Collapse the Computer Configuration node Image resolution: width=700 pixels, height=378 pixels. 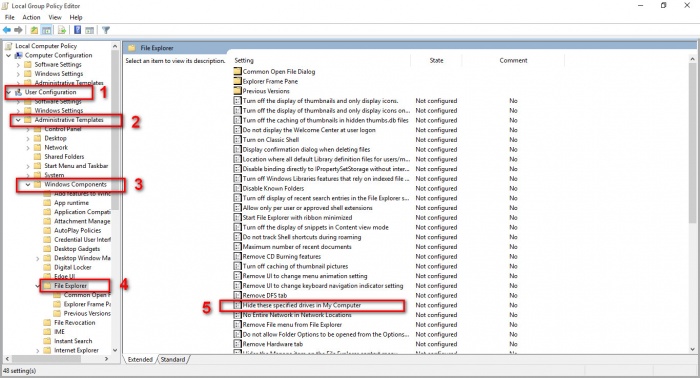(x=8, y=55)
